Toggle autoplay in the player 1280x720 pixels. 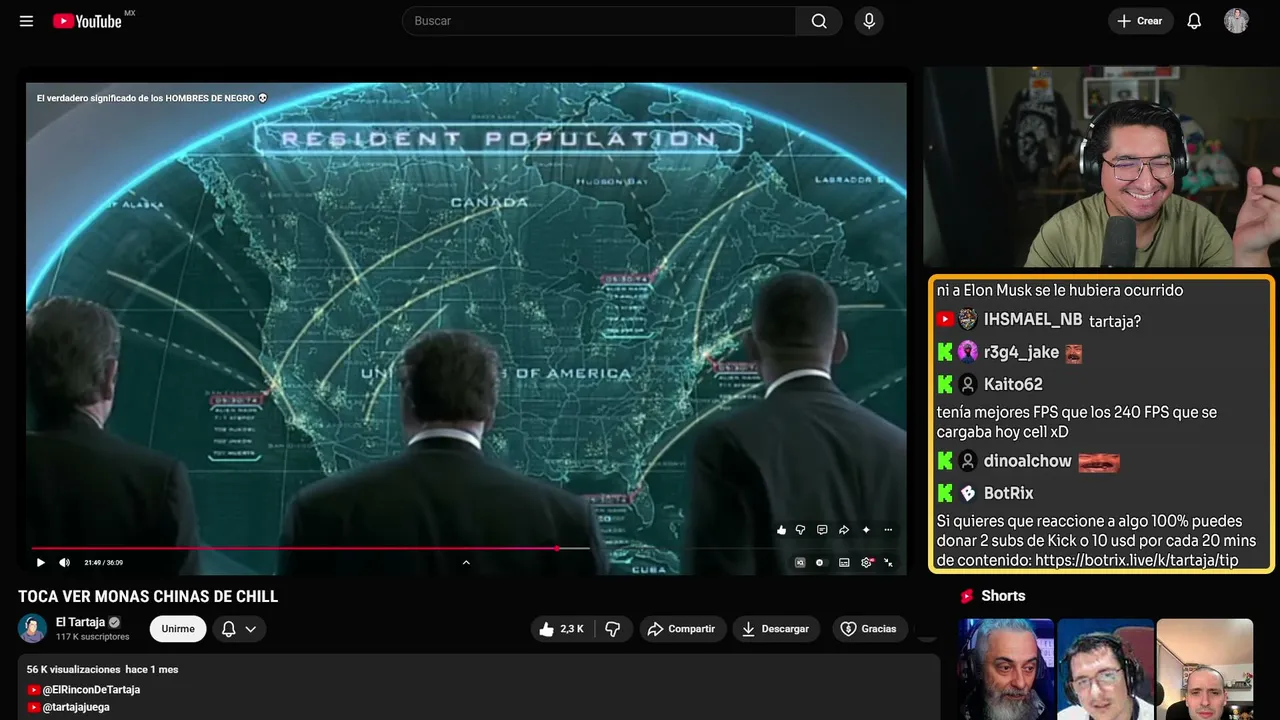[820, 563]
